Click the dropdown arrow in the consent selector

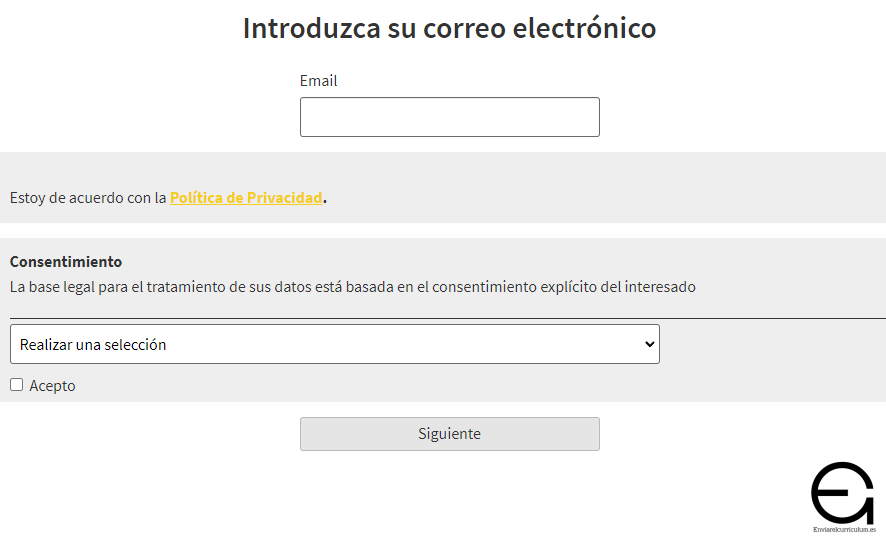click(x=650, y=344)
